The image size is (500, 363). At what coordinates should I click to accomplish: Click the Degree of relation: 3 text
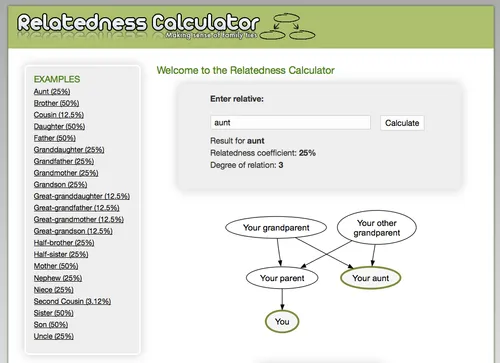247,165
